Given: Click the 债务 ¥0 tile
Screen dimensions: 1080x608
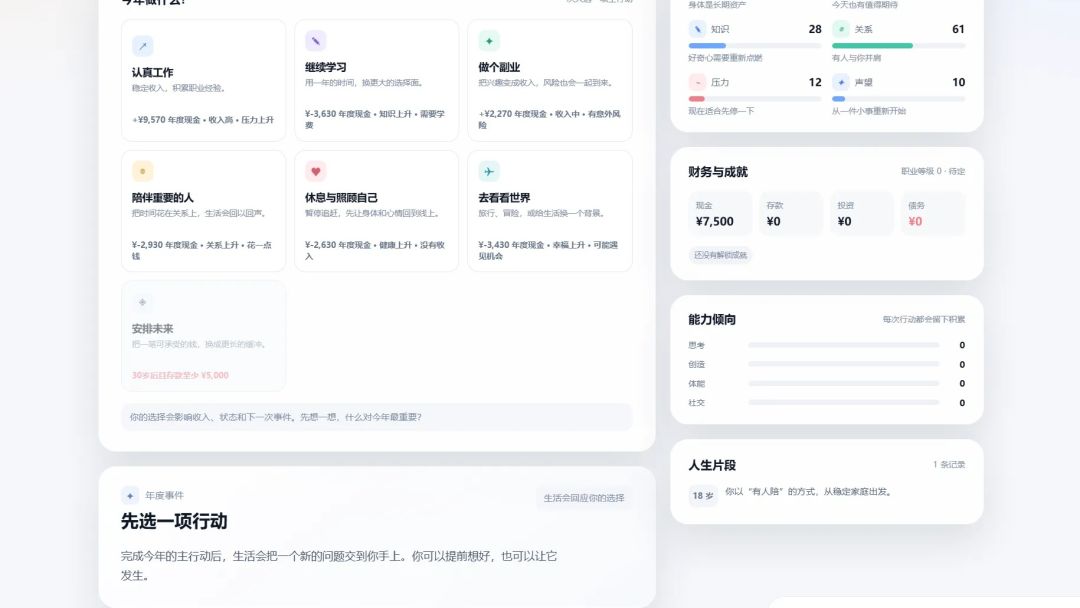Looking at the screenshot, I should [933, 213].
